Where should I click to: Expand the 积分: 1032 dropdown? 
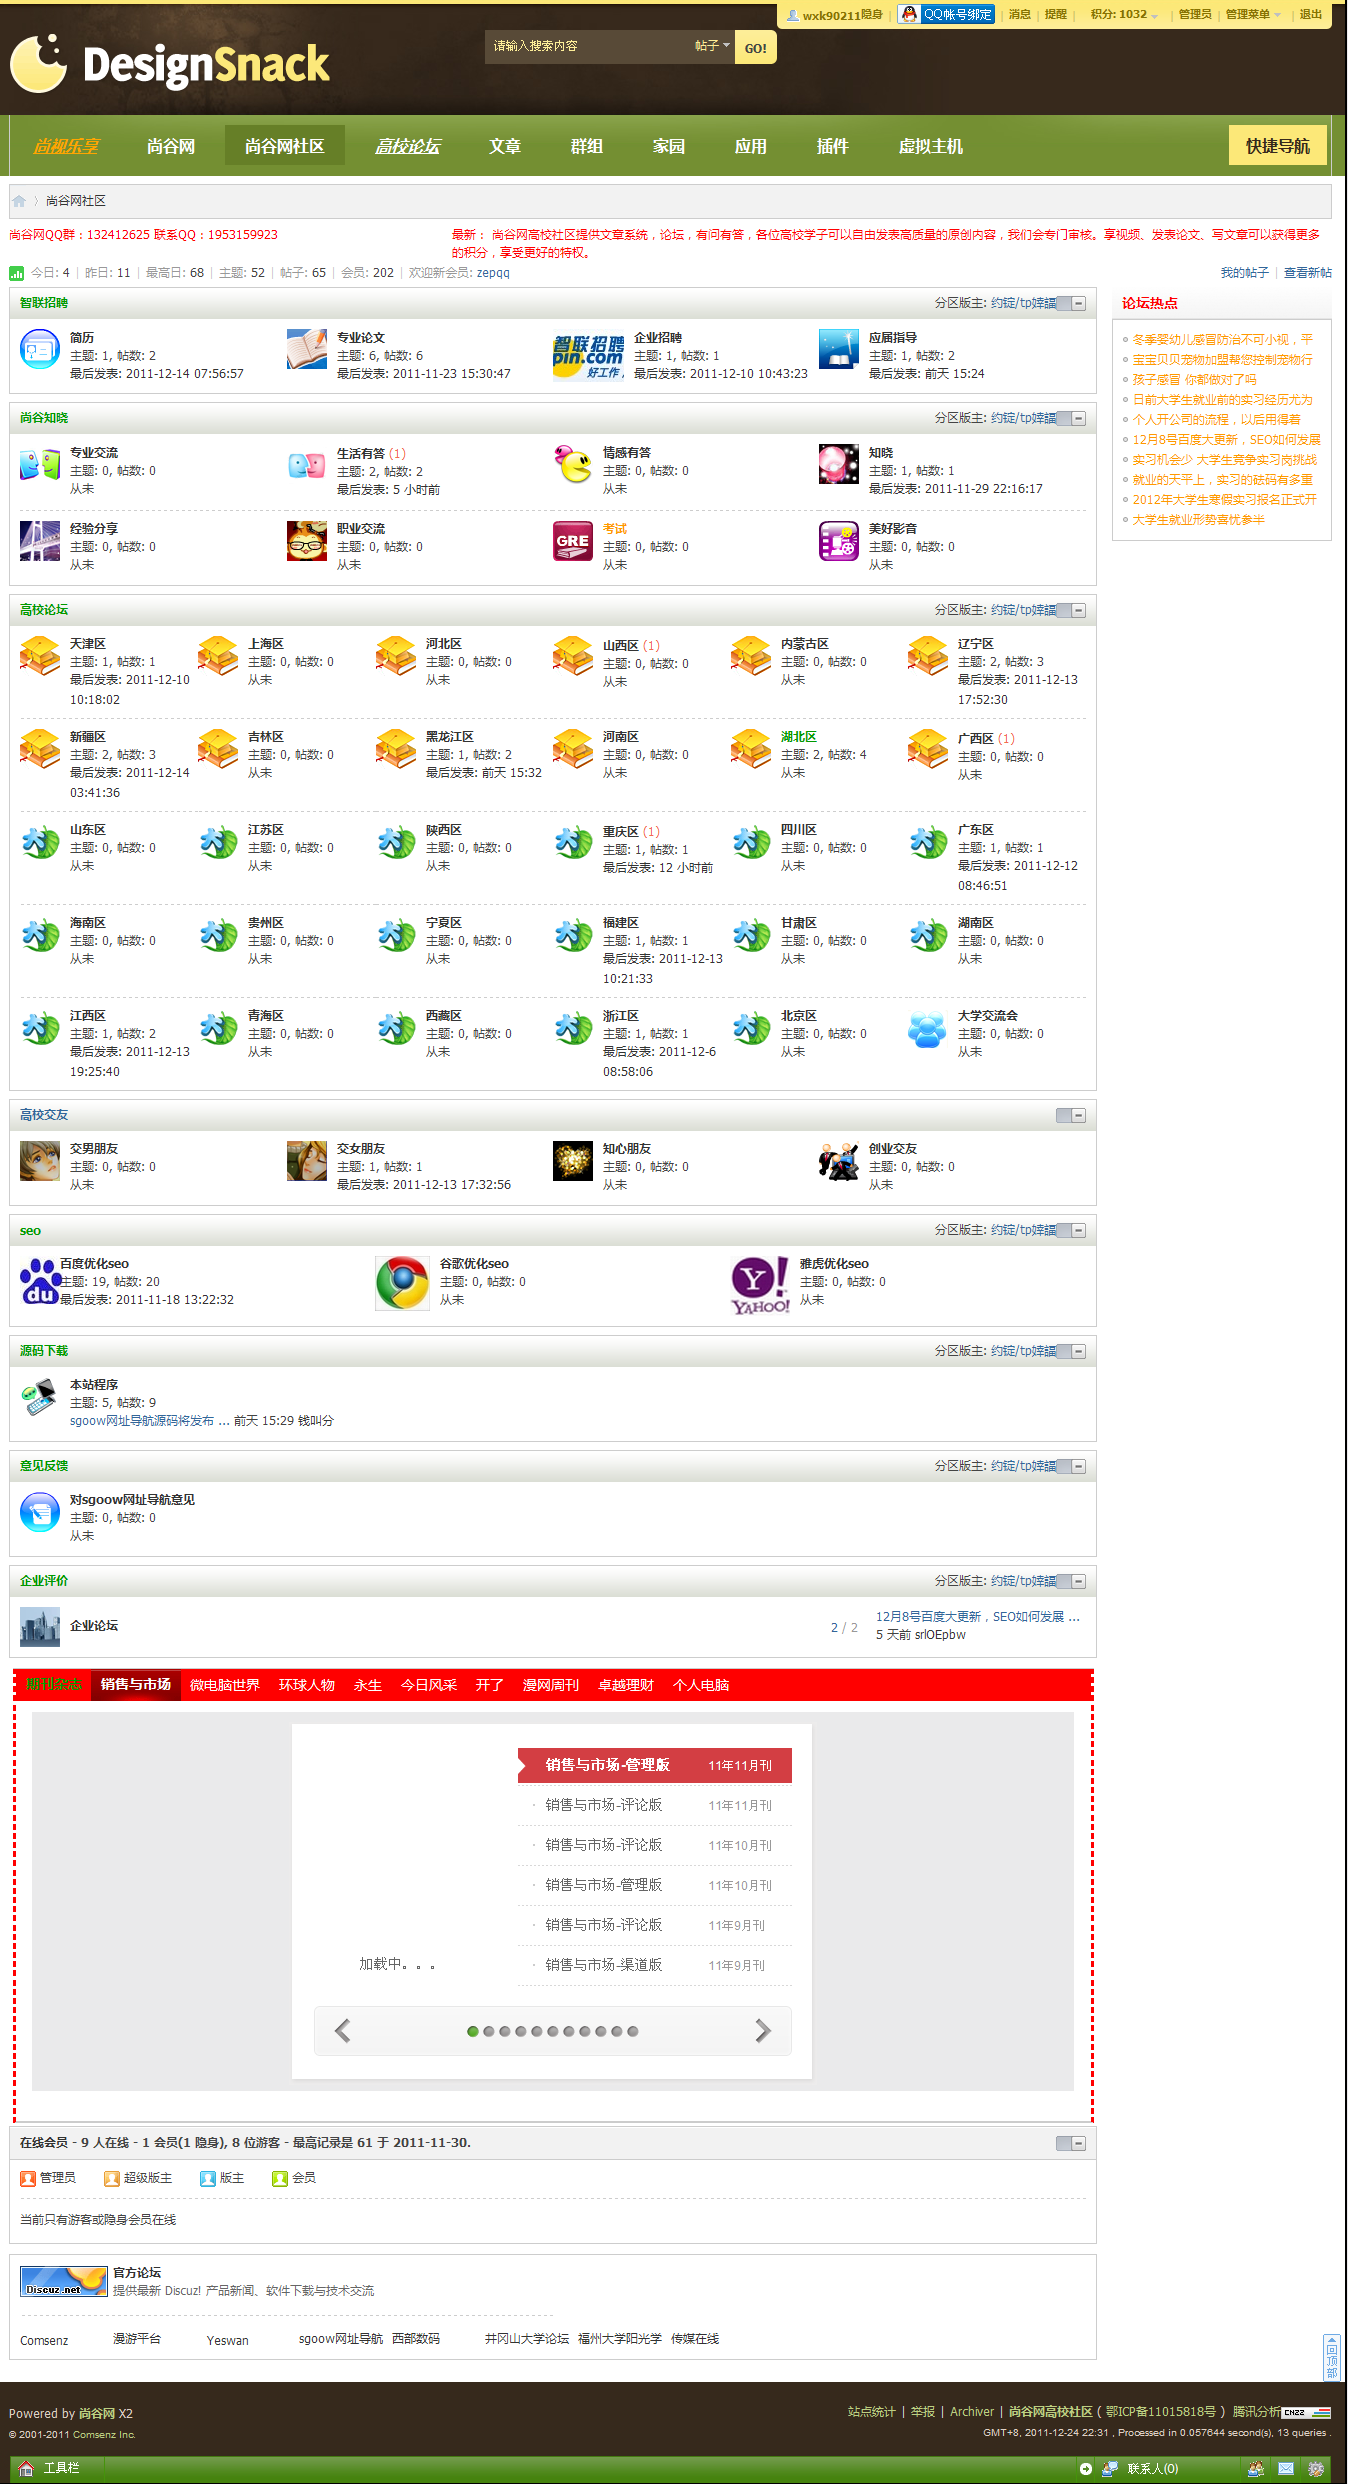point(1124,15)
